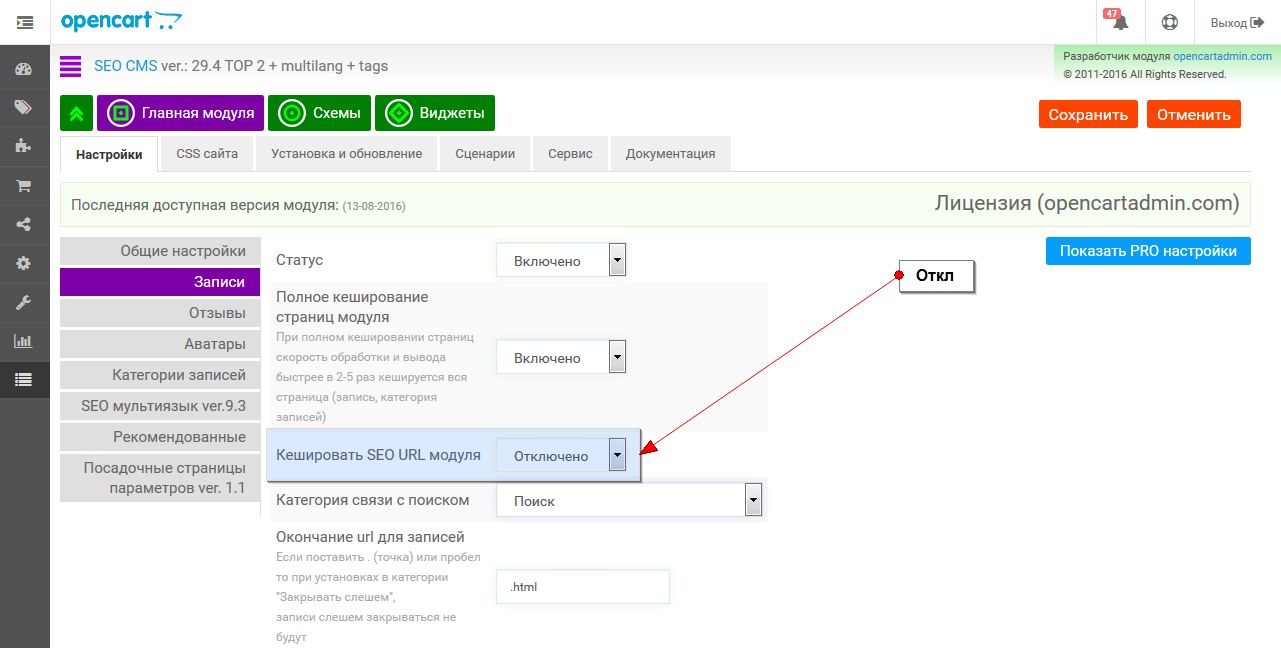Open the active list sidebar icon
1281x648 pixels.
[x=24, y=379]
